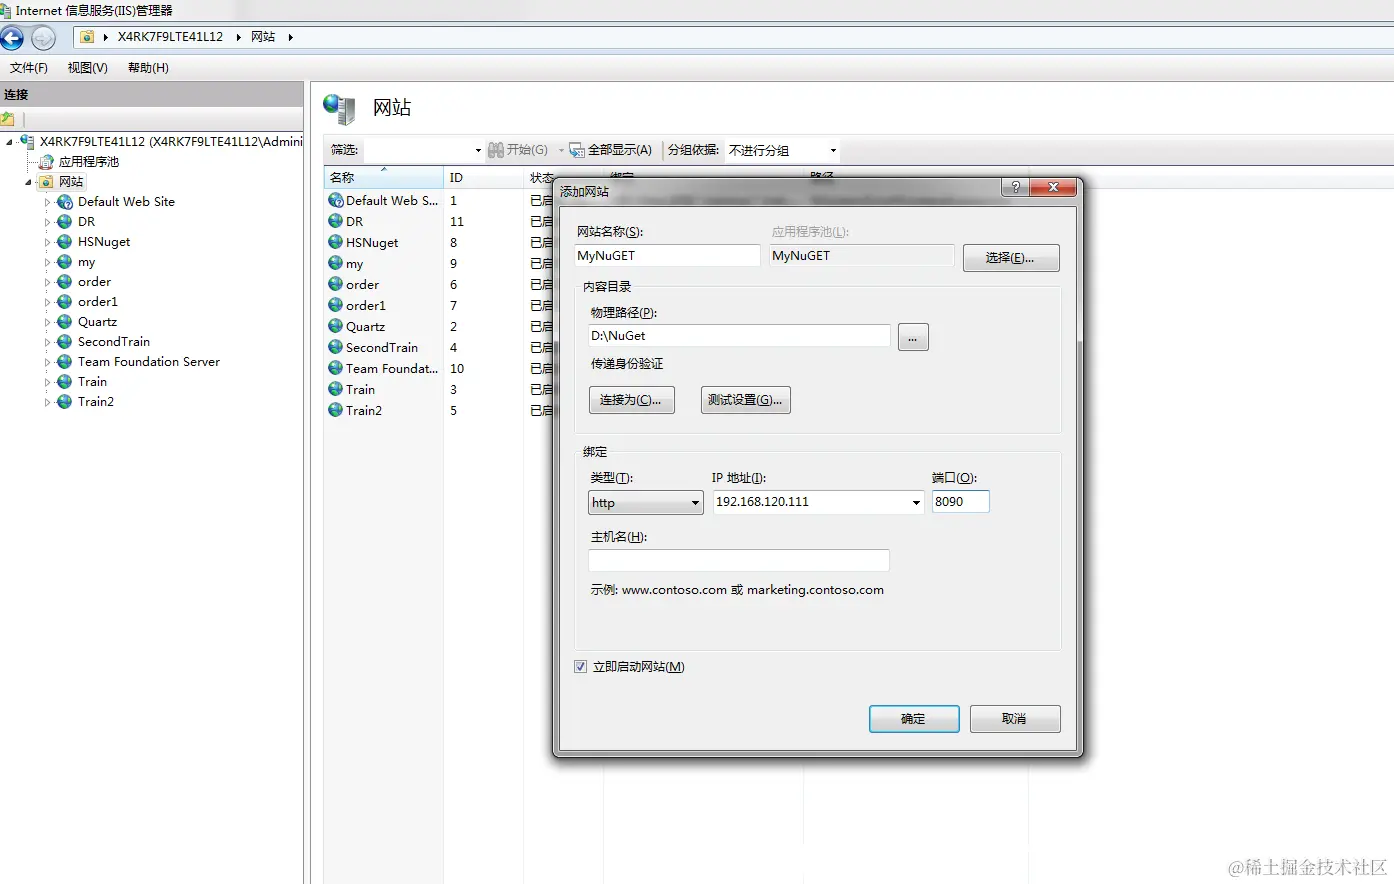Click the X4RK7F9LTE41L12 breadcrumb segment
The height and width of the screenshot is (884, 1394).
tap(170, 37)
